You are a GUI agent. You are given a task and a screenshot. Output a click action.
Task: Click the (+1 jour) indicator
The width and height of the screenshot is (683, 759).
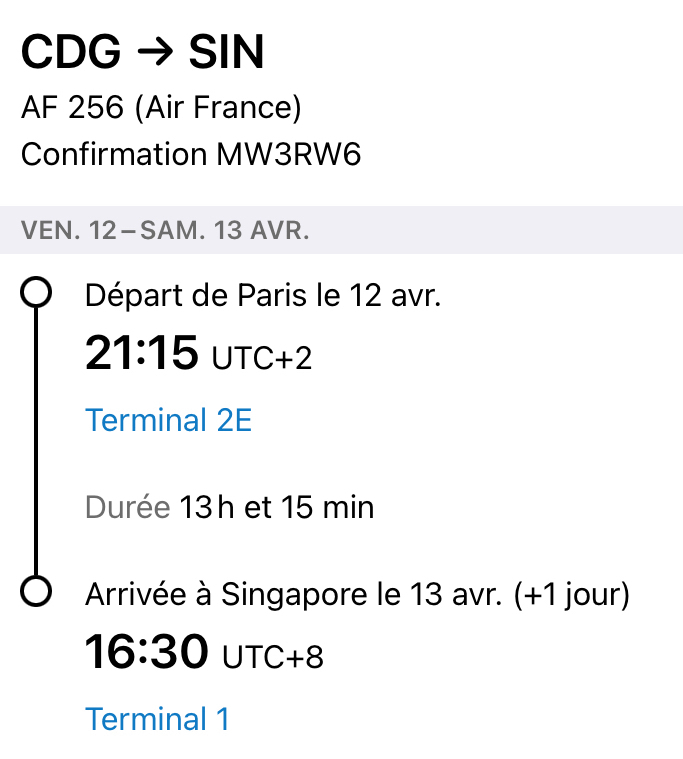tap(571, 595)
